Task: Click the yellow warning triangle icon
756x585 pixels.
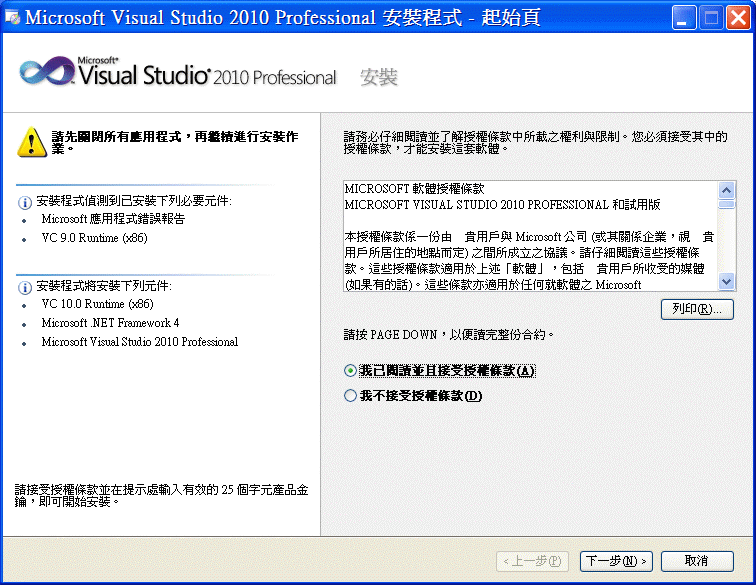Action: tap(32, 142)
